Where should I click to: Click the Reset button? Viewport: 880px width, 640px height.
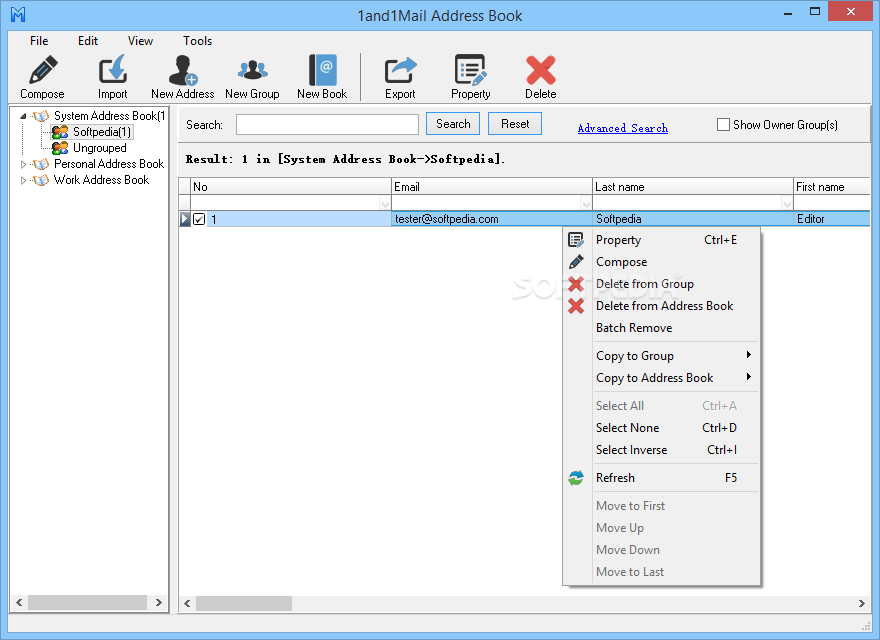[515, 124]
